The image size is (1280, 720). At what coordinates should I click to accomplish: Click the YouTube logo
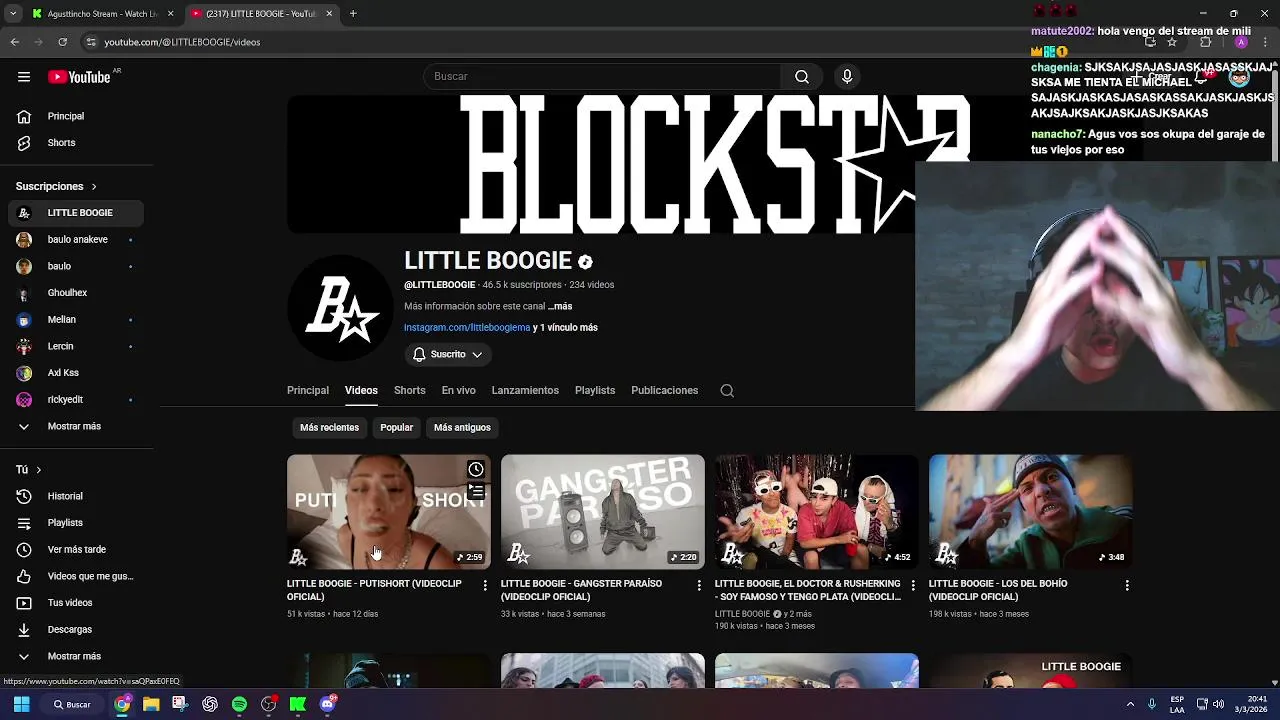pyautogui.click(x=79, y=77)
